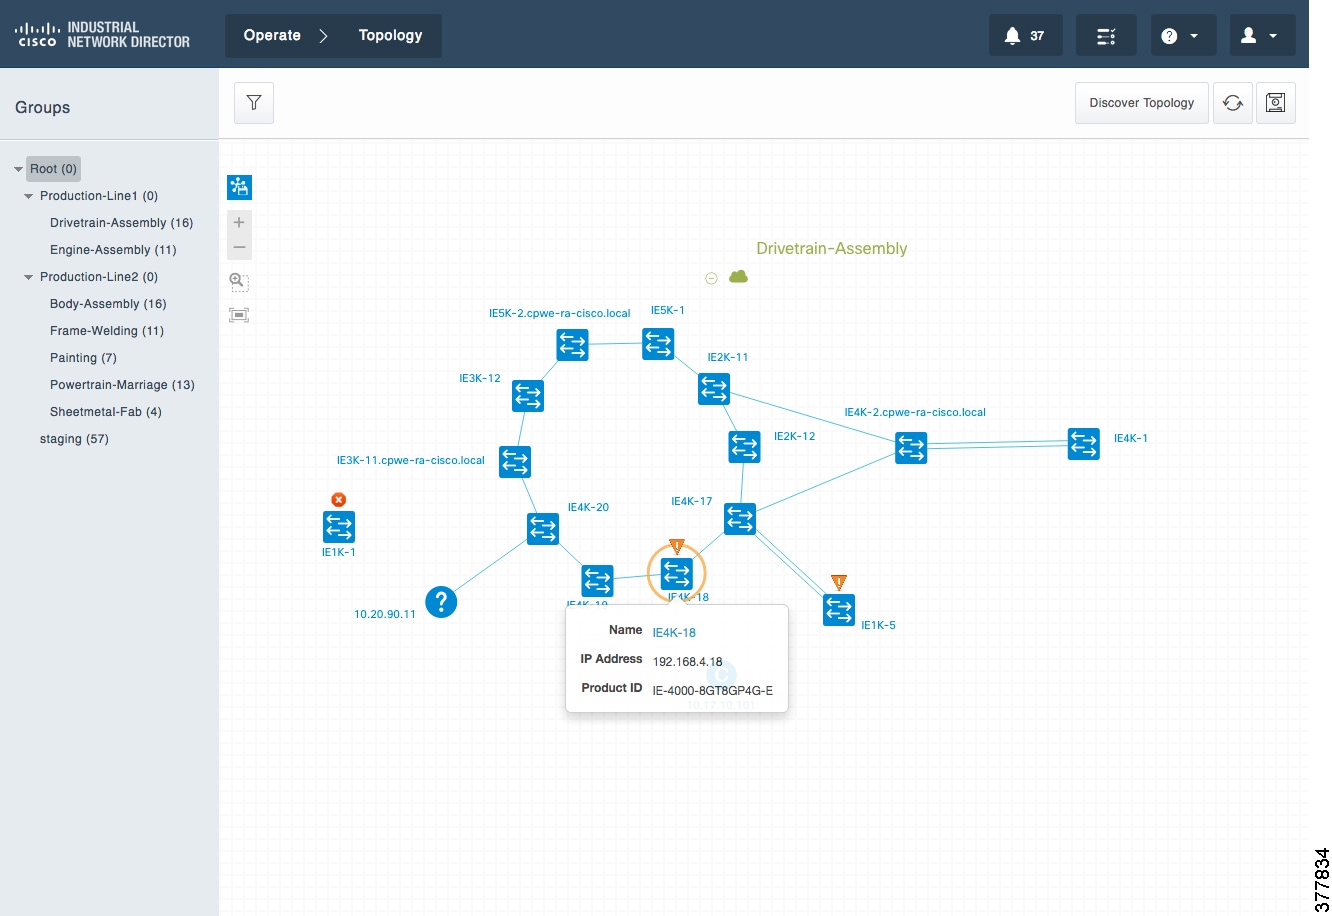
Task: Select Powertrain-Marriage (13) group
Action: pyautogui.click(x=122, y=385)
